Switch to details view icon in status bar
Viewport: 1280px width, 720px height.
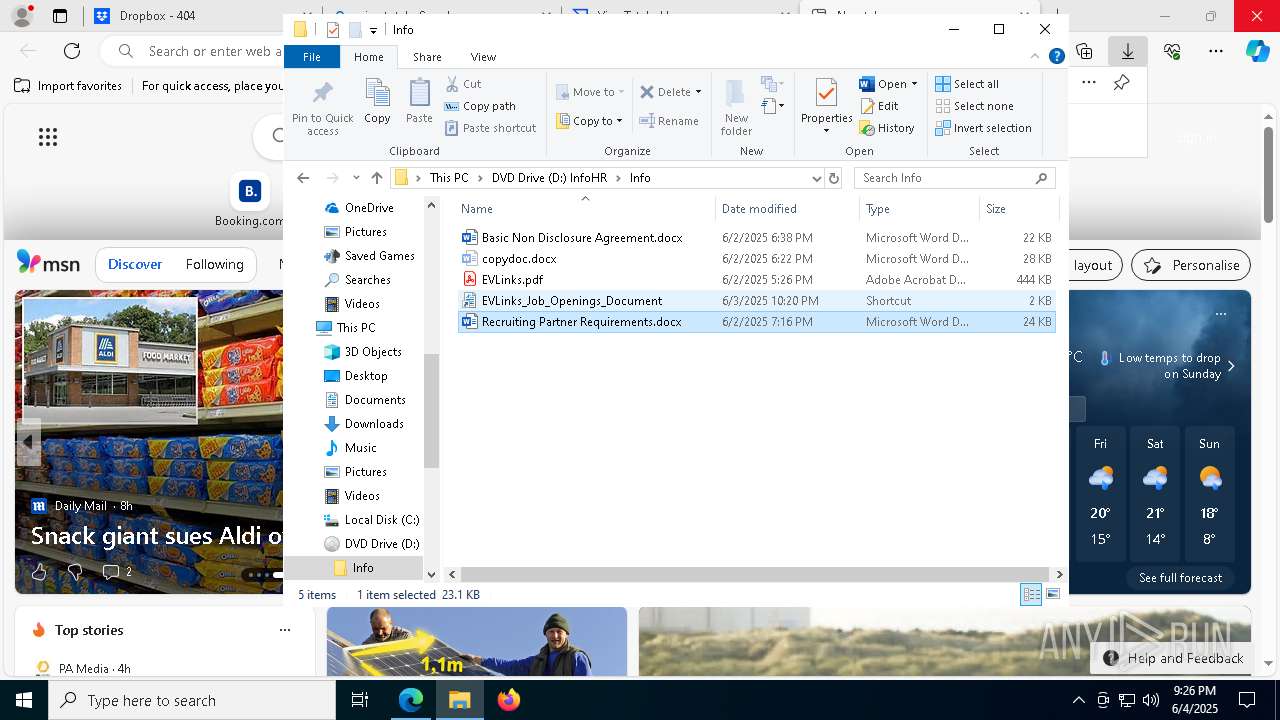1031,594
